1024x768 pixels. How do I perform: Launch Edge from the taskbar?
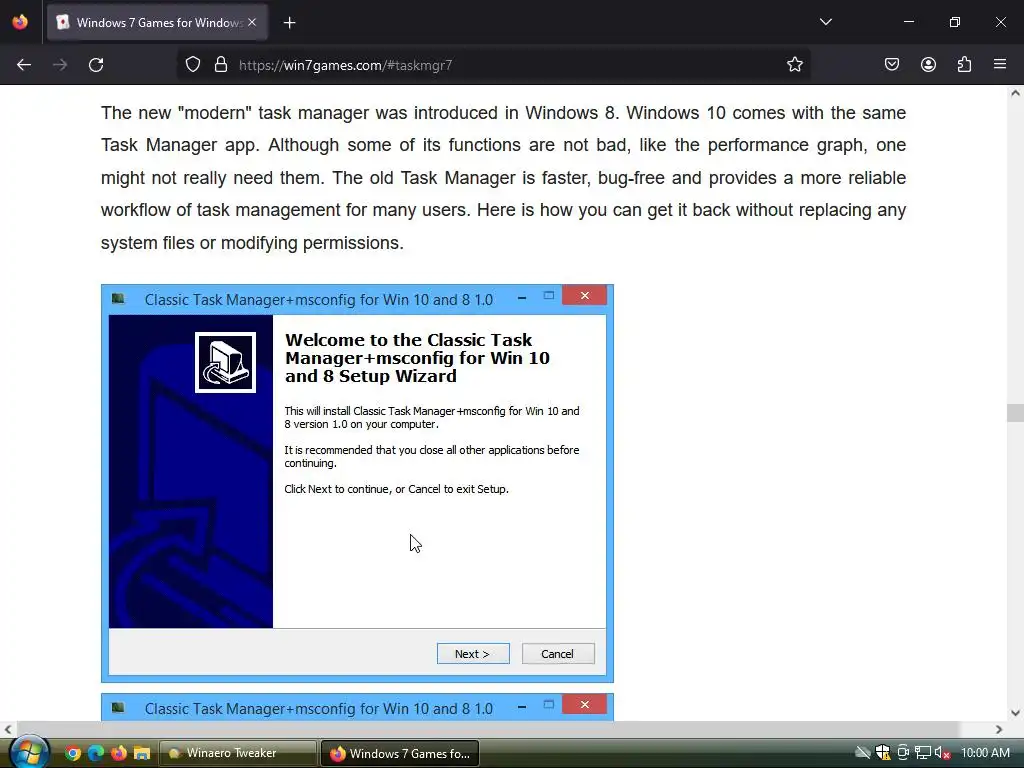[96, 753]
